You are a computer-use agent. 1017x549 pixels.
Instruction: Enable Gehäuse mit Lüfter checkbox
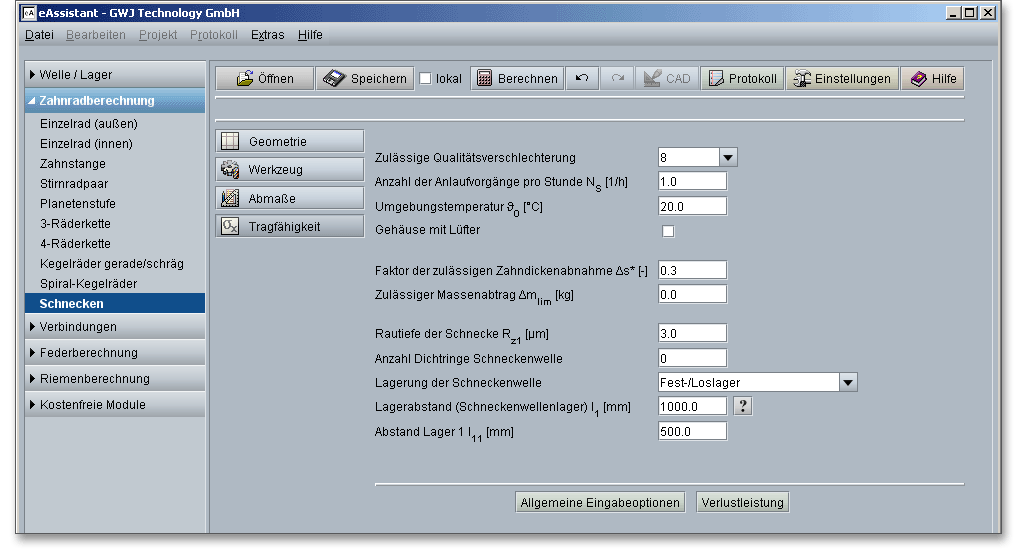[x=668, y=231]
